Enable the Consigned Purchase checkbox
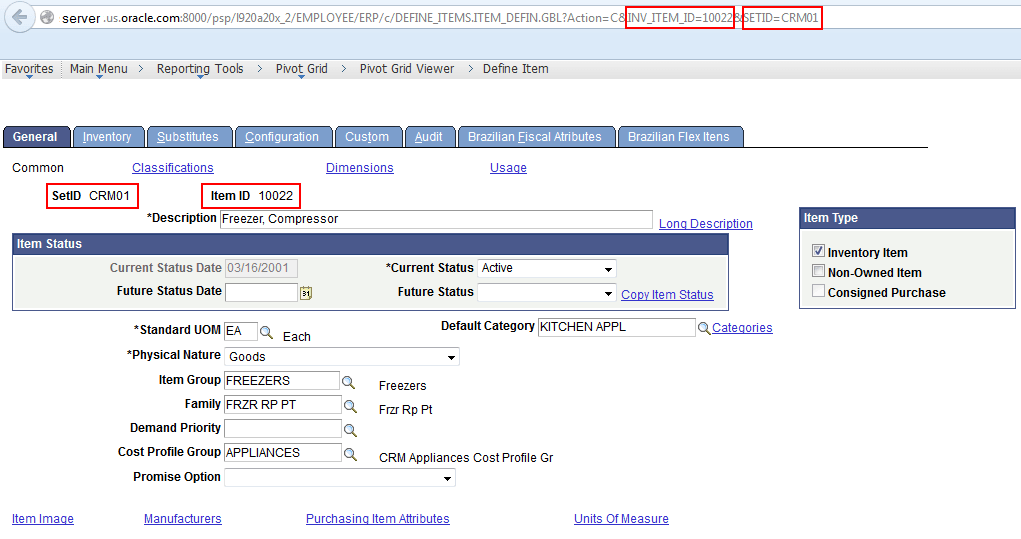Screen dimensions: 1021x539 pos(818,291)
